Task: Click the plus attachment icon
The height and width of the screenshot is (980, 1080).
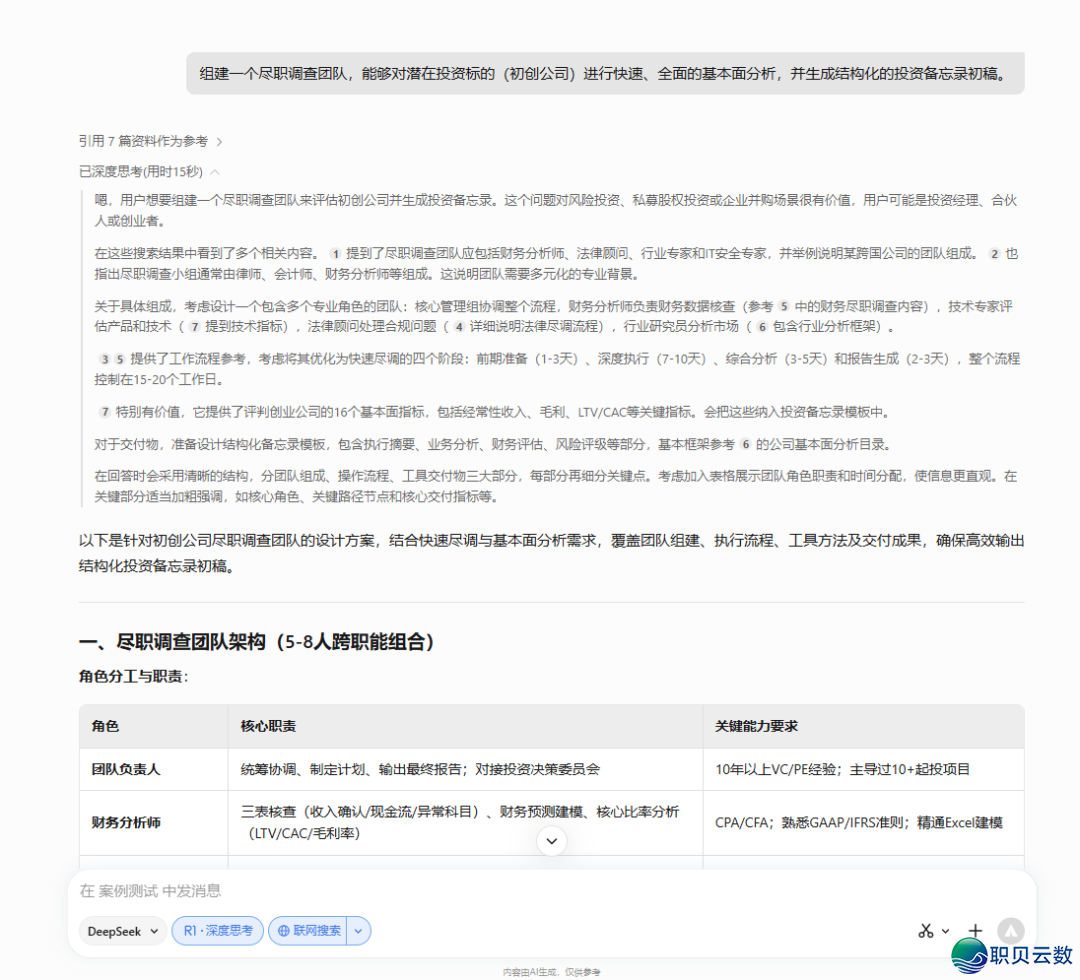Action: 975,931
